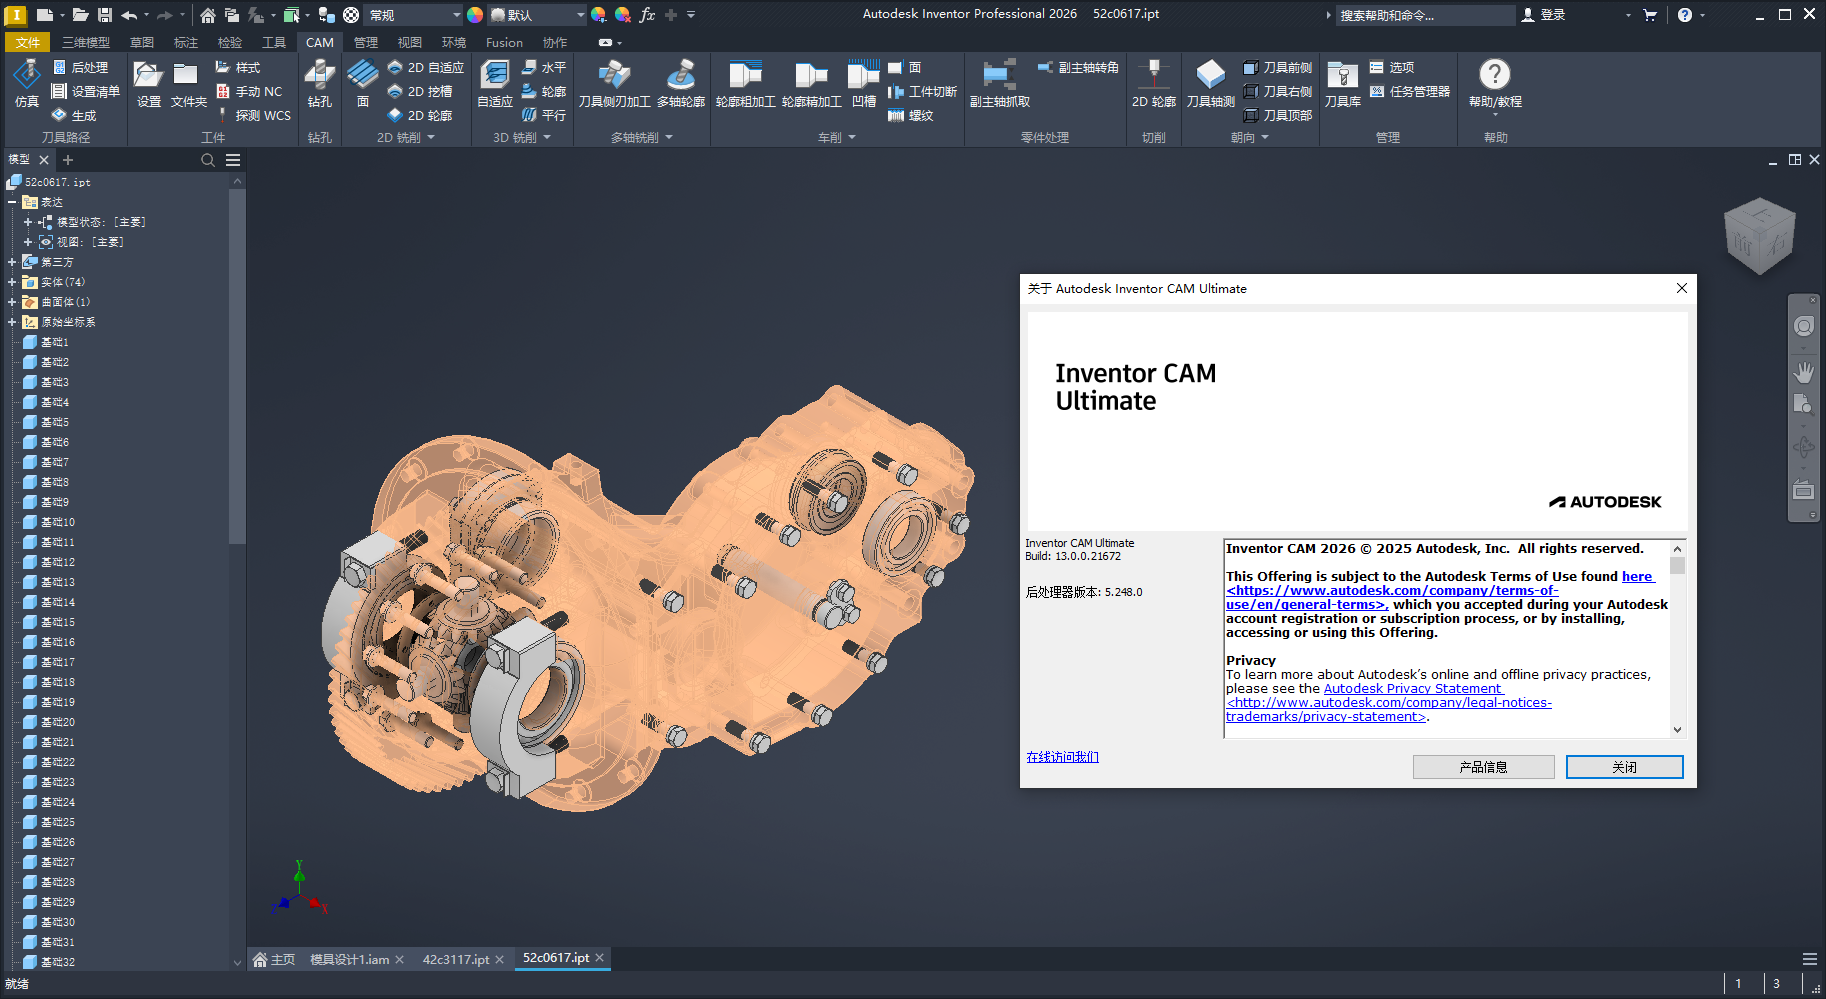Open the 在线访问我们 link
The width and height of the screenshot is (1826, 999).
[x=1062, y=757]
